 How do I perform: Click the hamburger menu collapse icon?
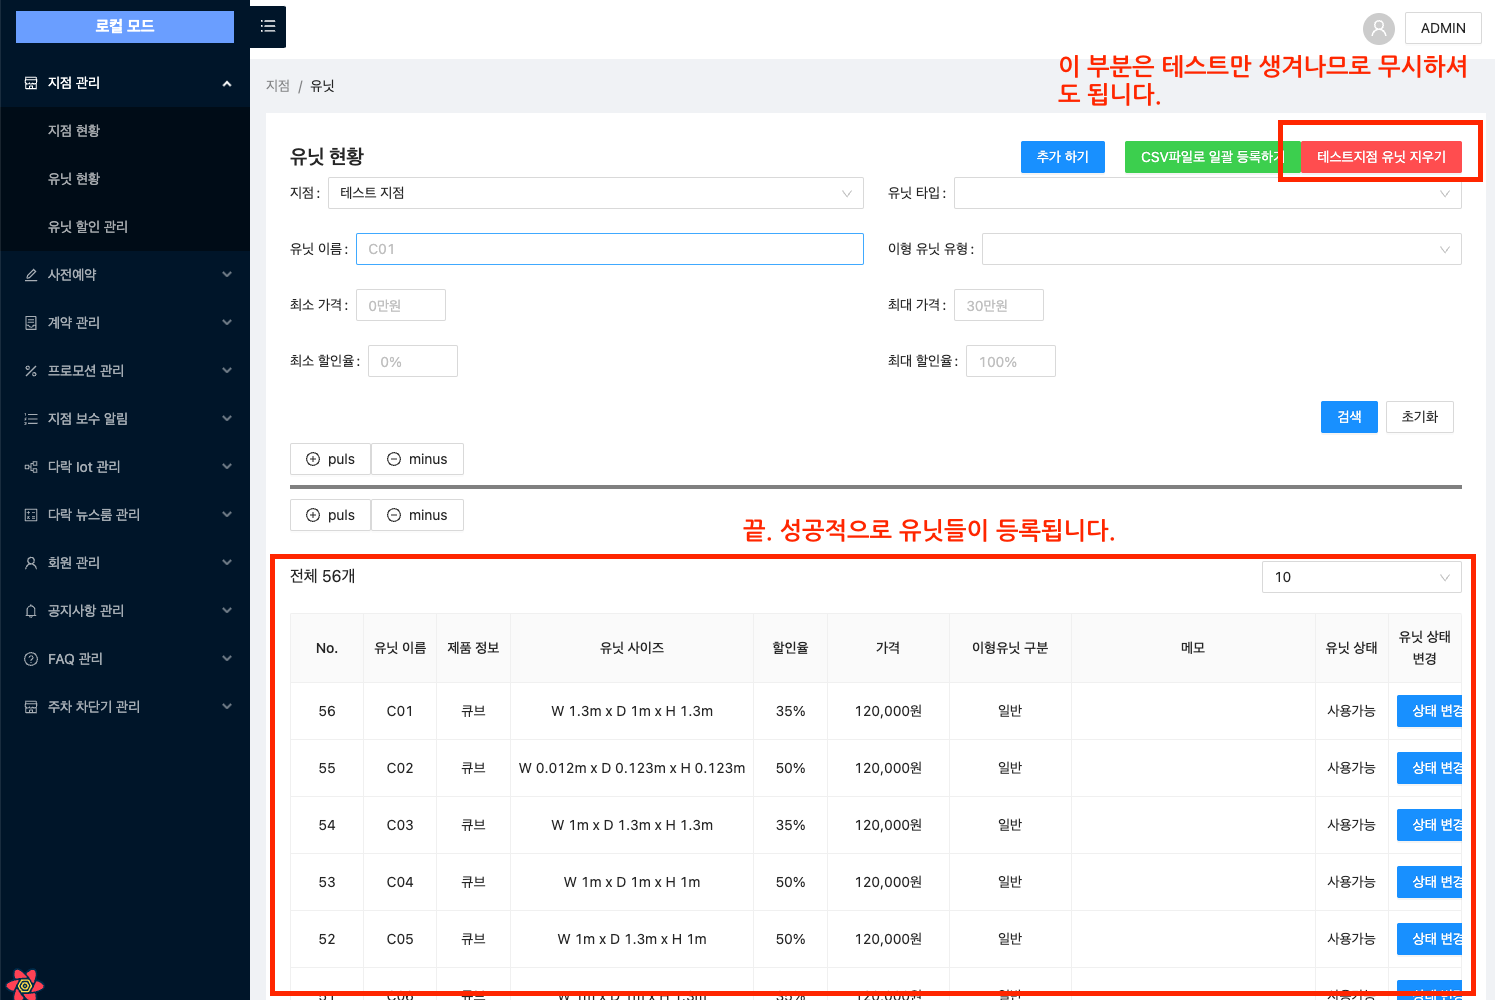click(268, 27)
